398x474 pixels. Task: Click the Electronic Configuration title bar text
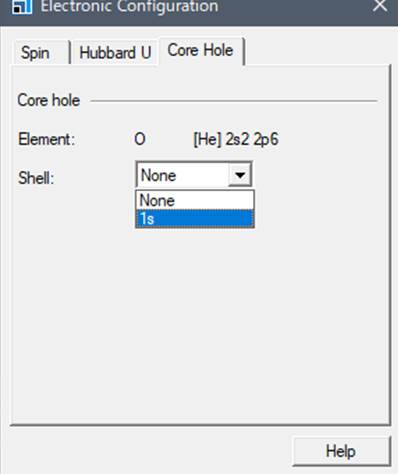pyautogui.click(x=130, y=6)
